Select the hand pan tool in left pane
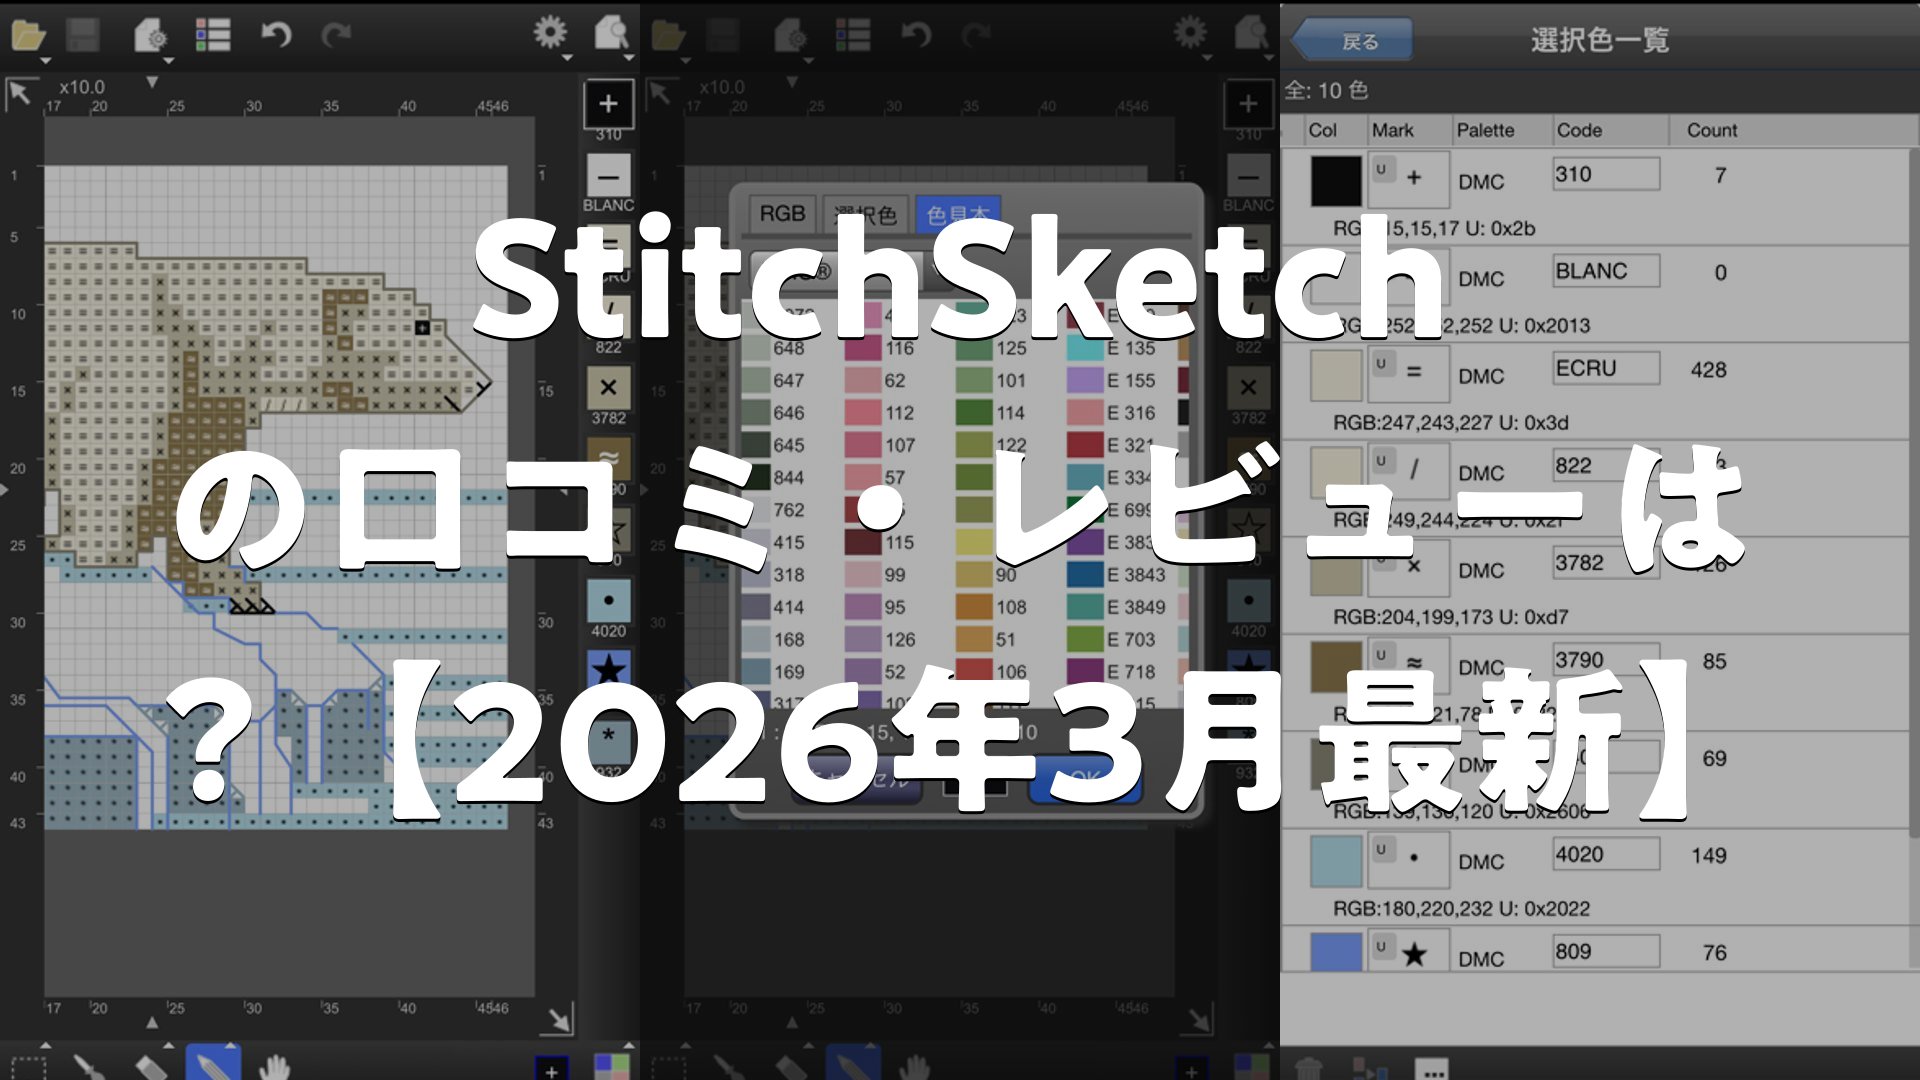1920x1080 pixels. tap(273, 1066)
